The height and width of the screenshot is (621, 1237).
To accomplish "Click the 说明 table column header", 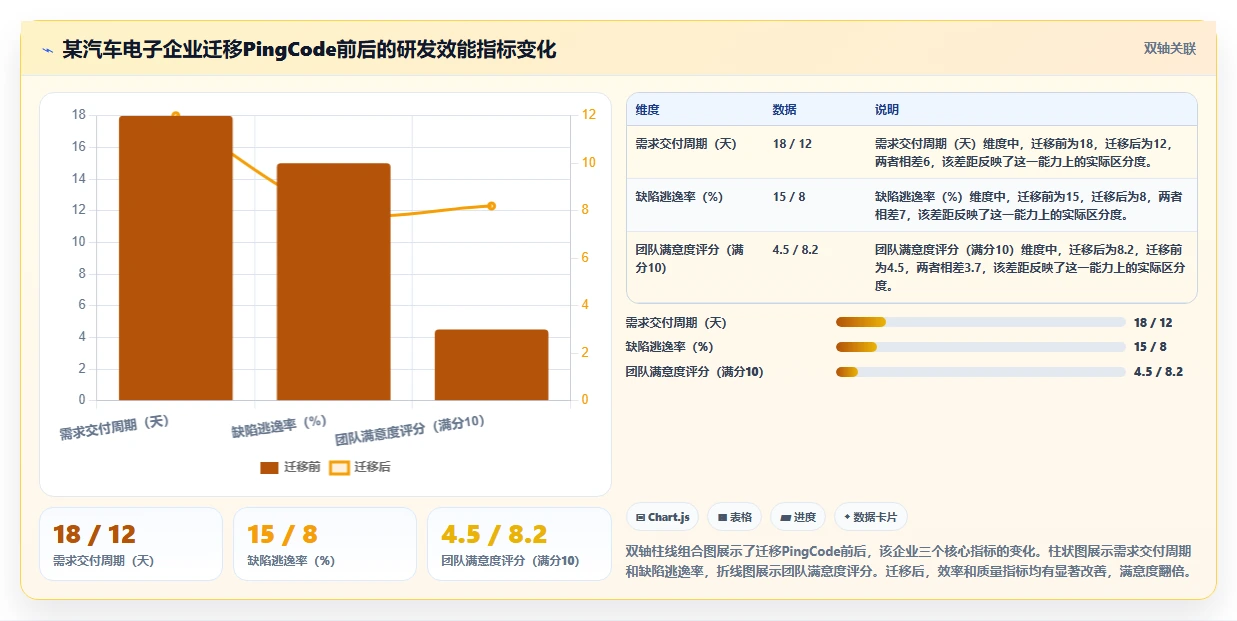I will tap(887, 110).
